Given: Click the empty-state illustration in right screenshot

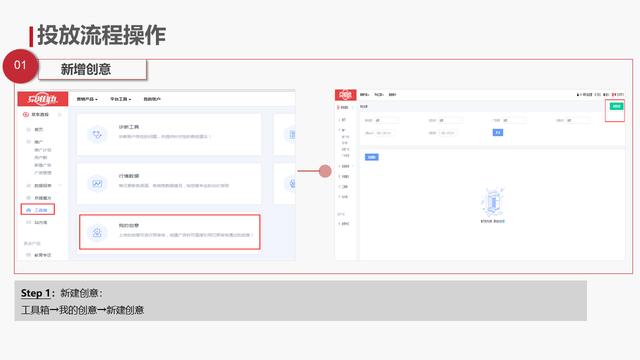Looking at the screenshot, I should click(x=493, y=202).
